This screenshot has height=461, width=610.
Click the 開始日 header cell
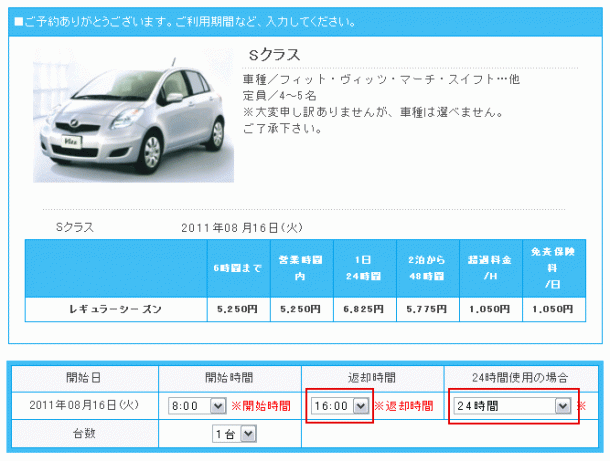click(x=84, y=378)
